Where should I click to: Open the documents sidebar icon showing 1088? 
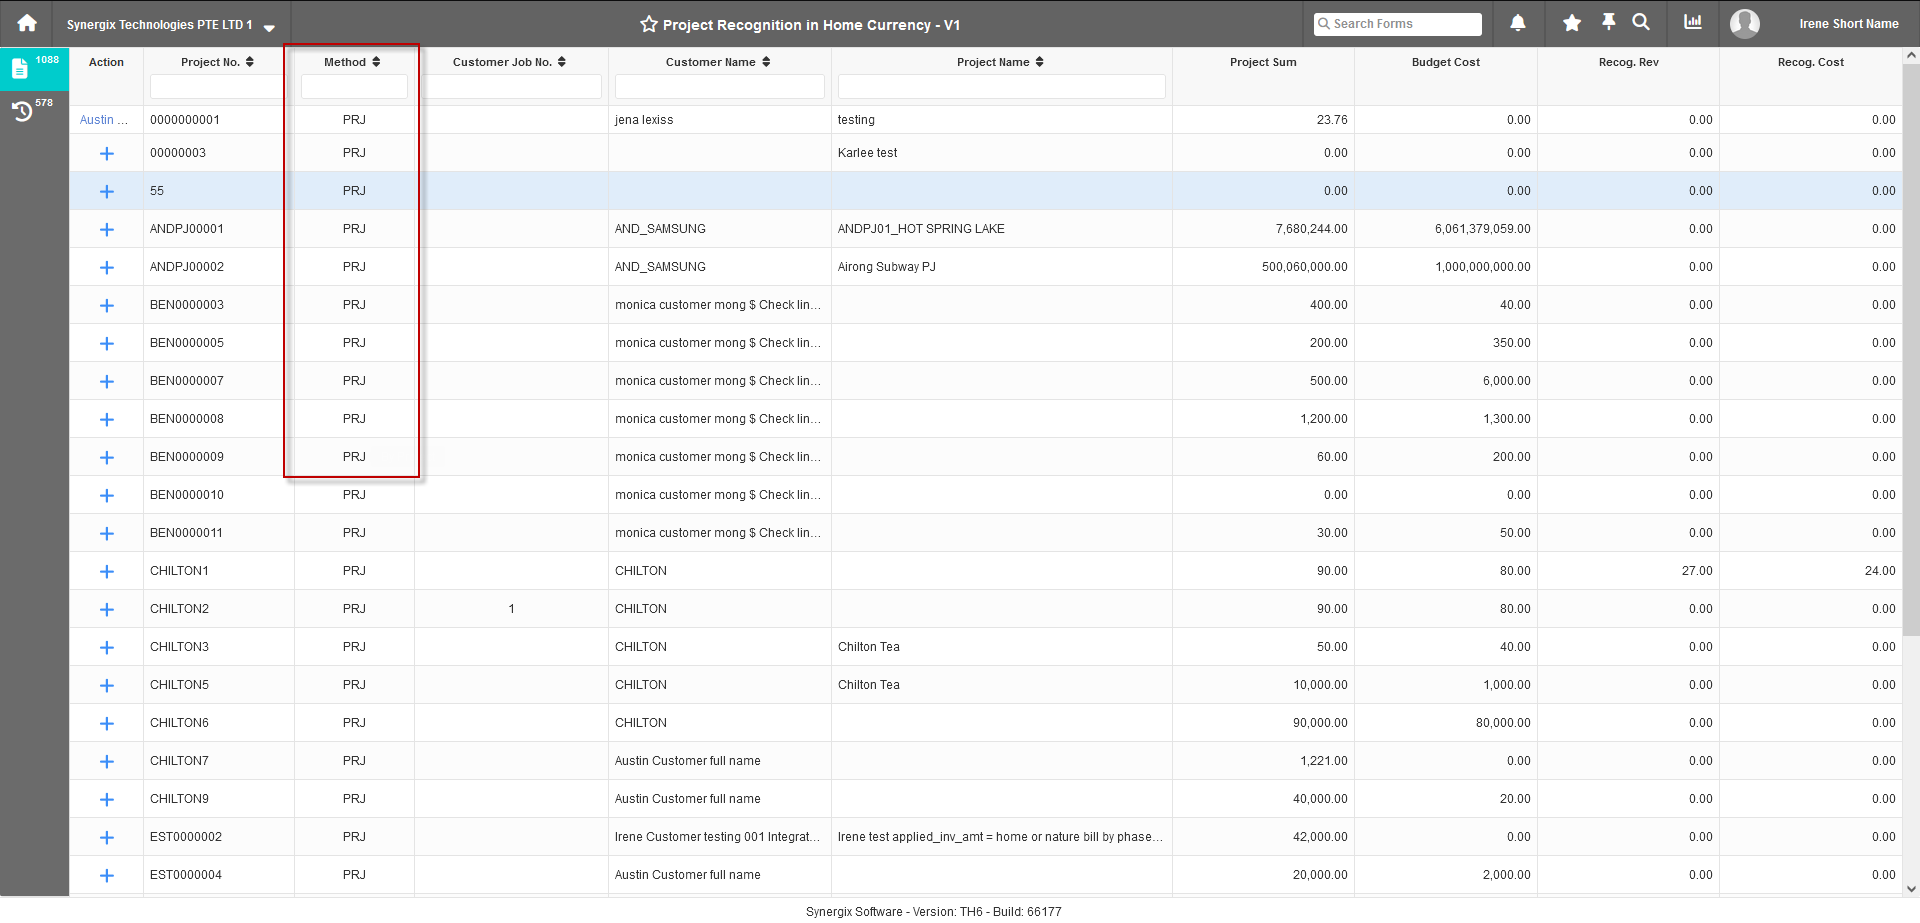[21, 68]
